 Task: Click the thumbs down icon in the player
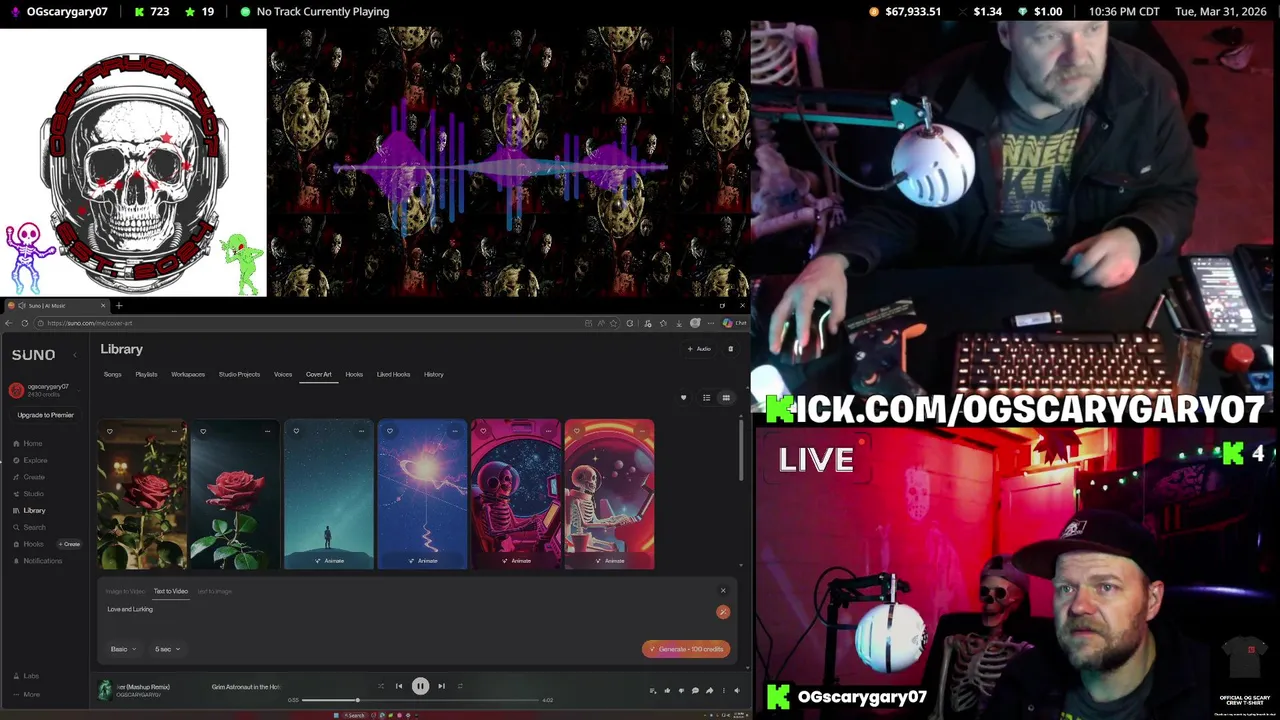[681, 690]
